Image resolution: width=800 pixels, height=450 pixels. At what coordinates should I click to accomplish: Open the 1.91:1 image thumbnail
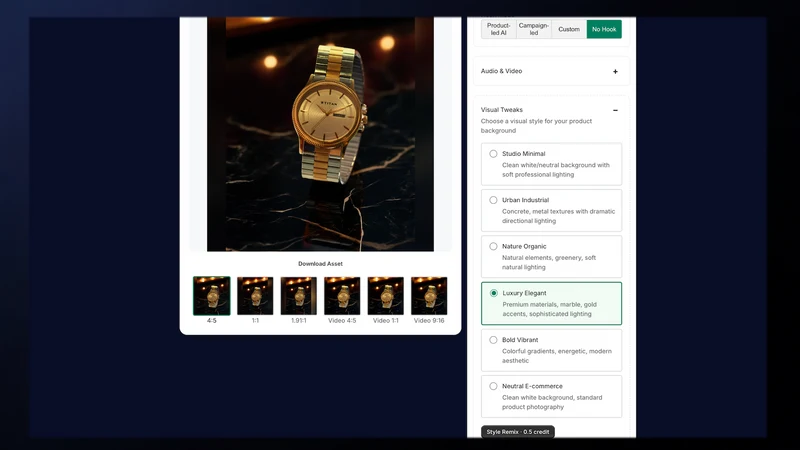pyautogui.click(x=298, y=296)
